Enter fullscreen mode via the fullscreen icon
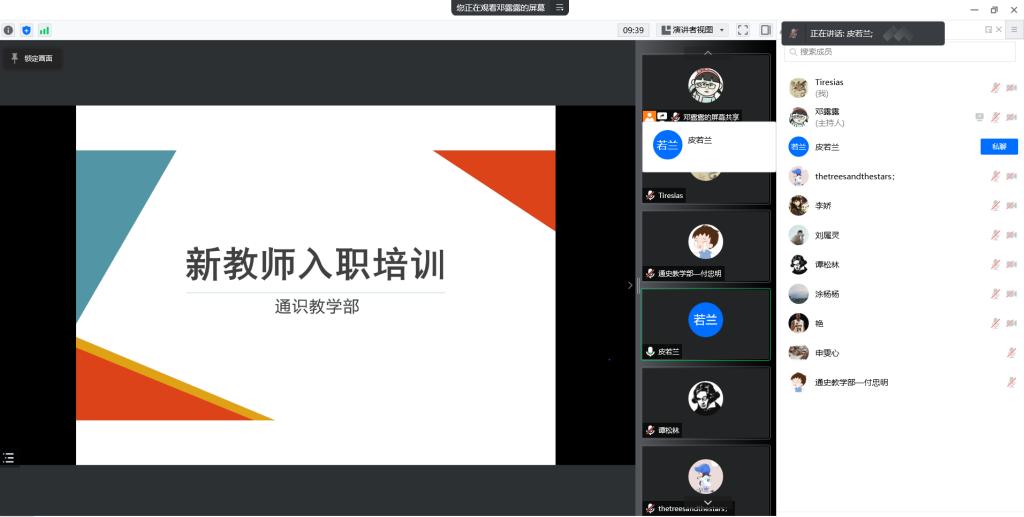The image size is (1024, 517). (x=743, y=30)
